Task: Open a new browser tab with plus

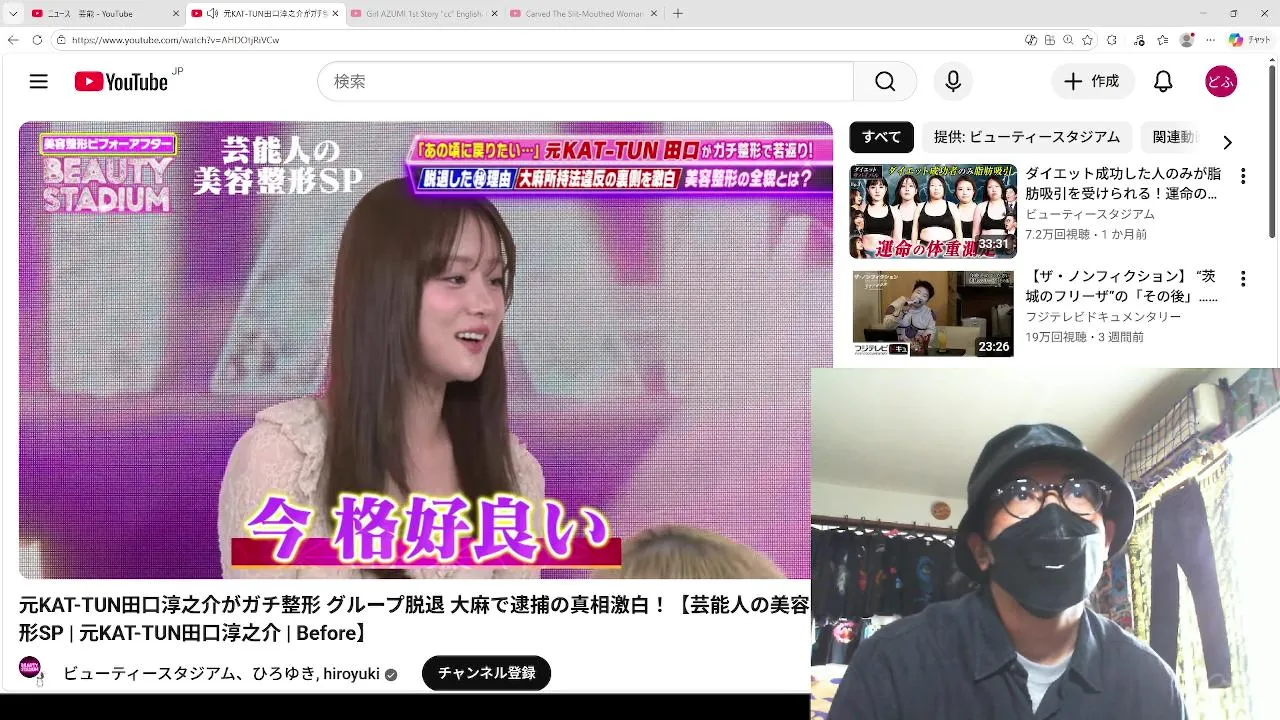Action: click(678, 14)
